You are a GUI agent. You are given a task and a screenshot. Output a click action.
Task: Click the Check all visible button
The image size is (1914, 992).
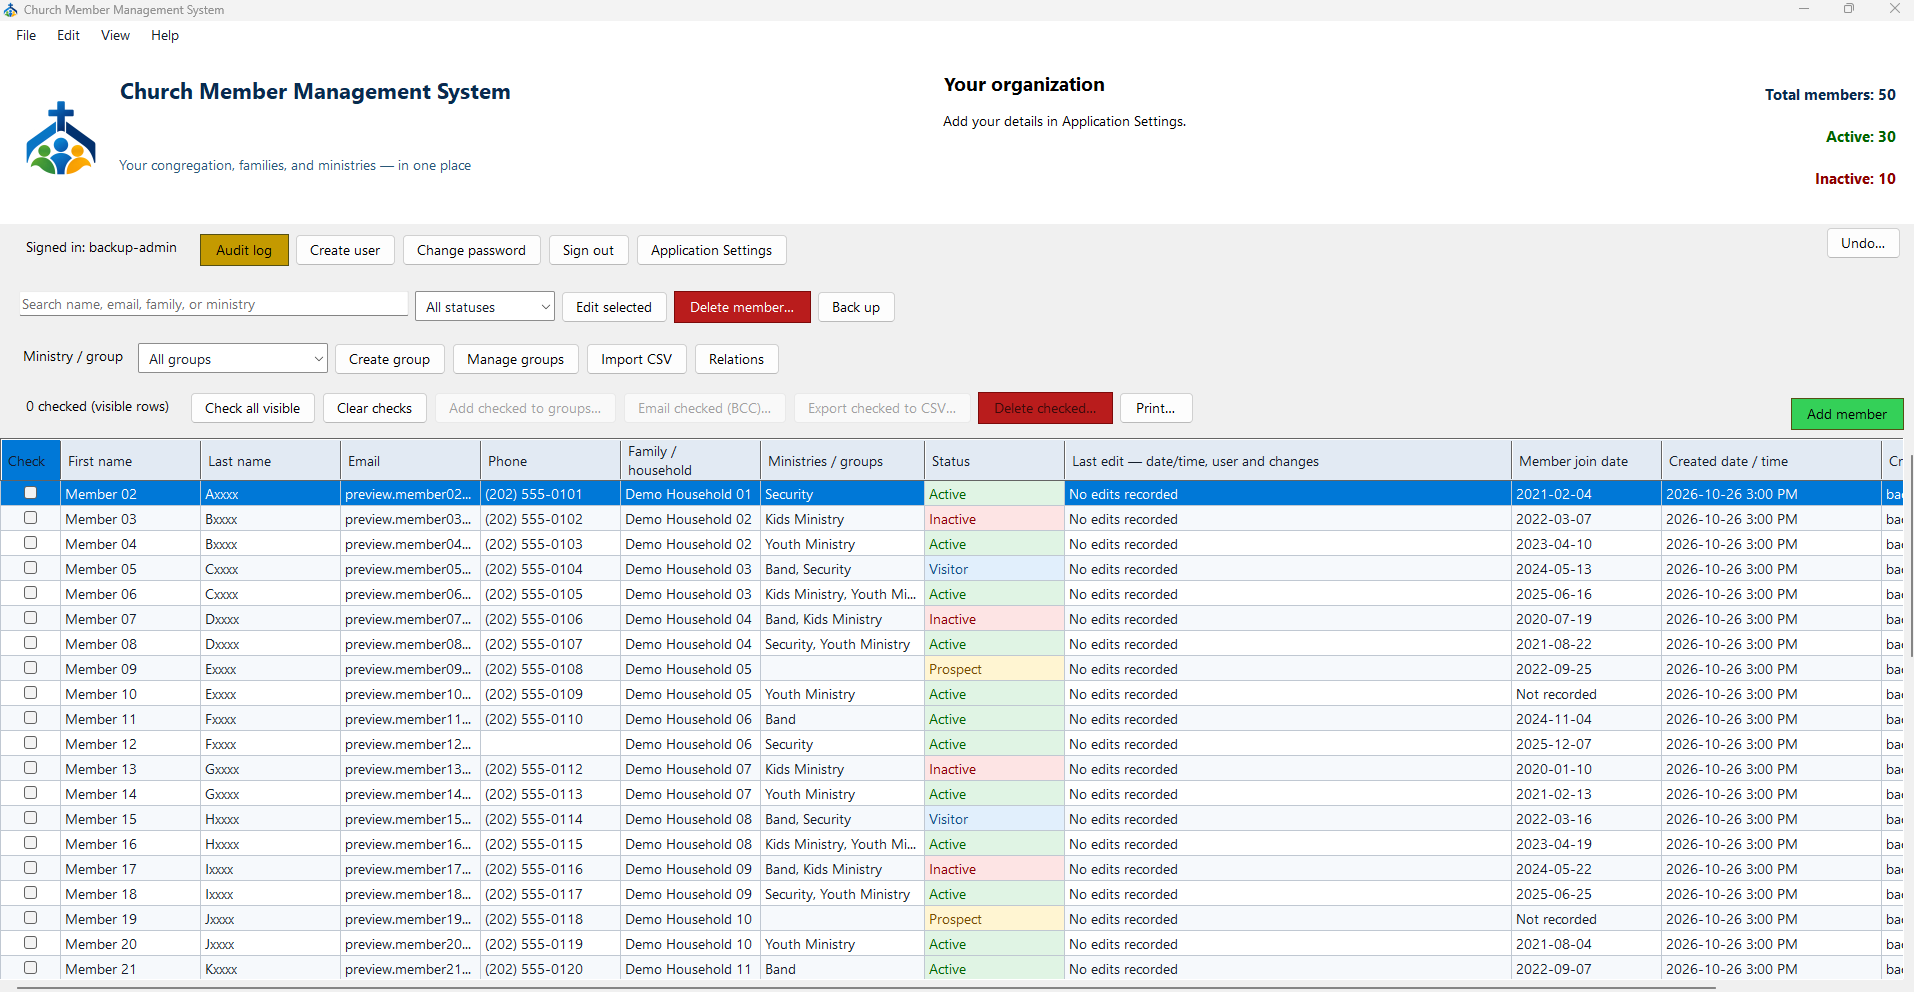[252, 408]
